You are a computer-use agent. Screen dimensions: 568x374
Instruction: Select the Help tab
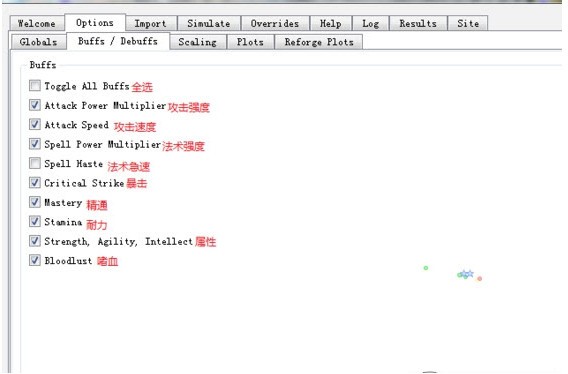coord(331,24)
